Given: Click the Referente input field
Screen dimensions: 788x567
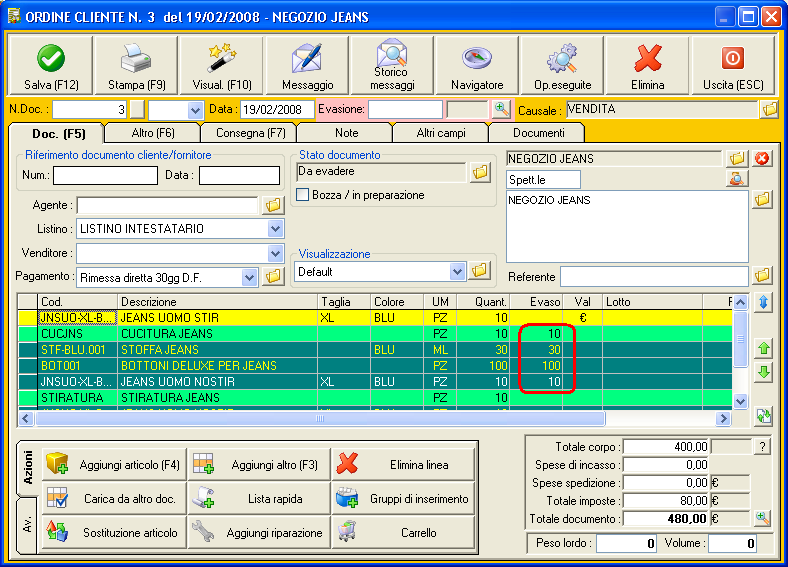Looking at the screenshot, I should (x=653, y=276).
